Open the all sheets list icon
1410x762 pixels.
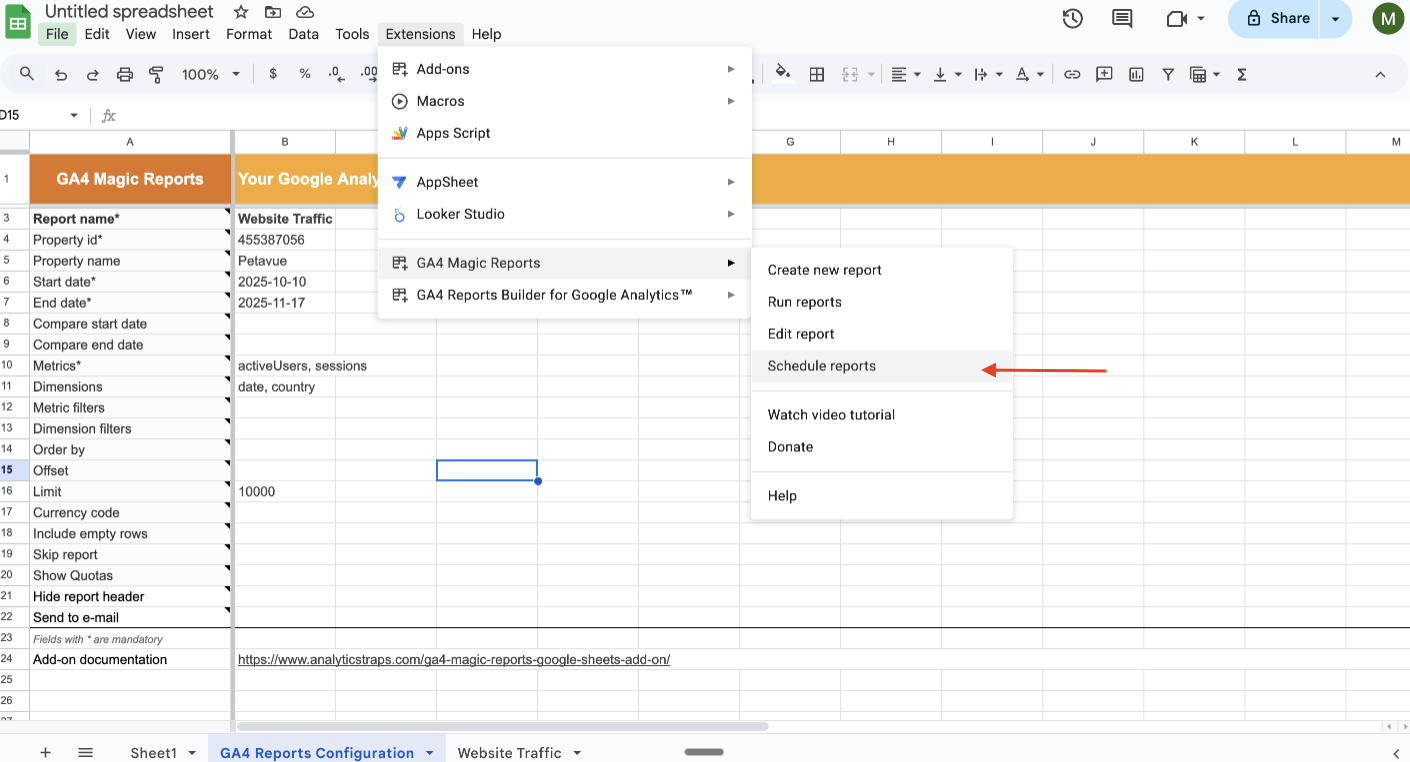86,752
